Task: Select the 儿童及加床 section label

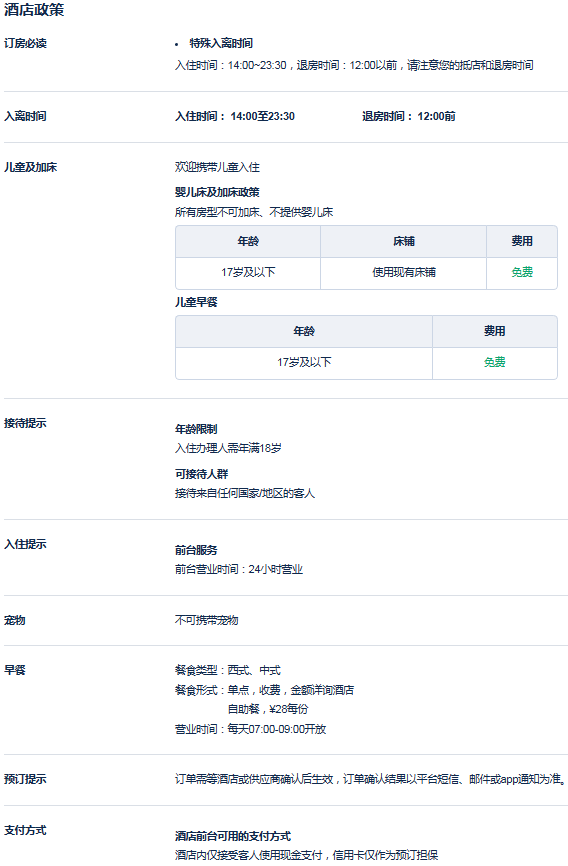Action: click(x=30, y=167)
